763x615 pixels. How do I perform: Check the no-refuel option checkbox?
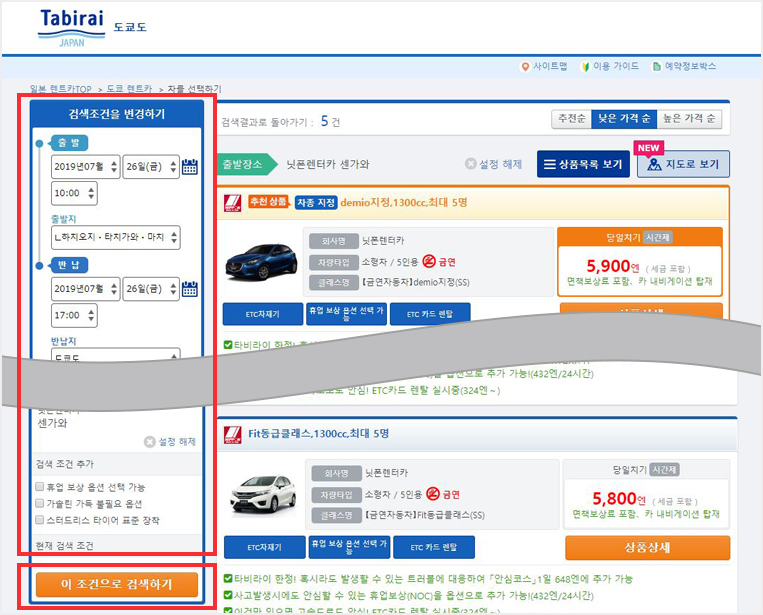click(x=40, y=504)
